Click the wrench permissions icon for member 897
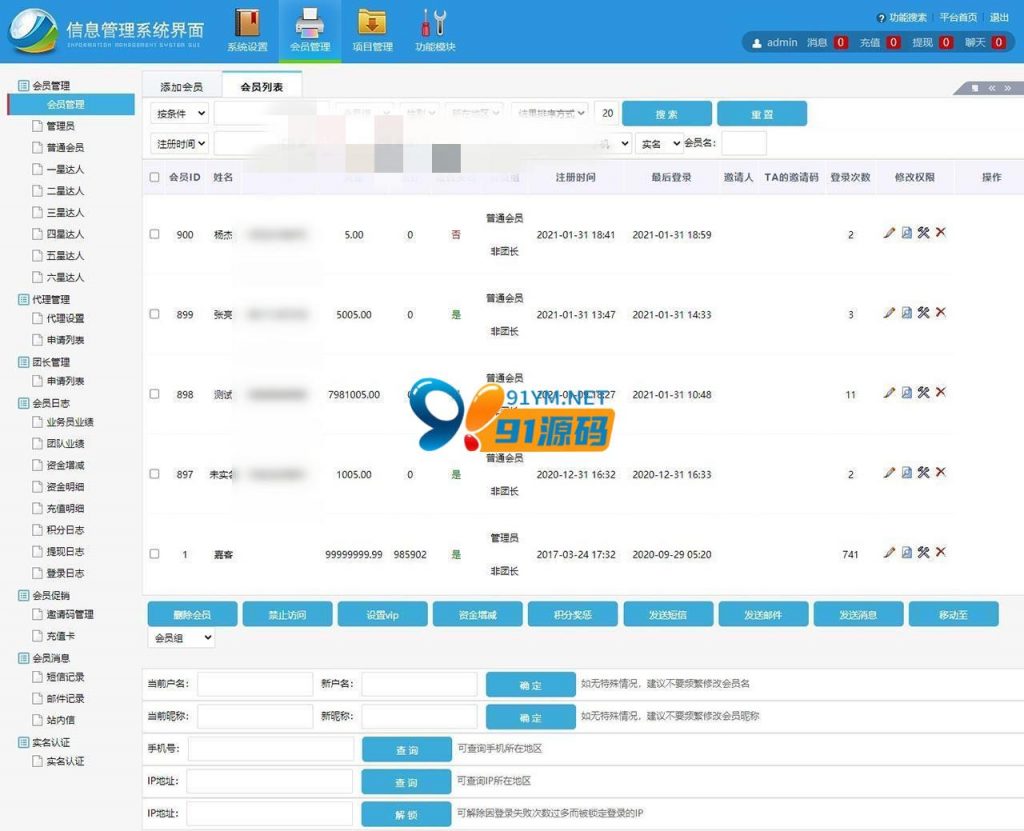Image resolution: width=1024 pixels, height=831 pixels. 923,472
